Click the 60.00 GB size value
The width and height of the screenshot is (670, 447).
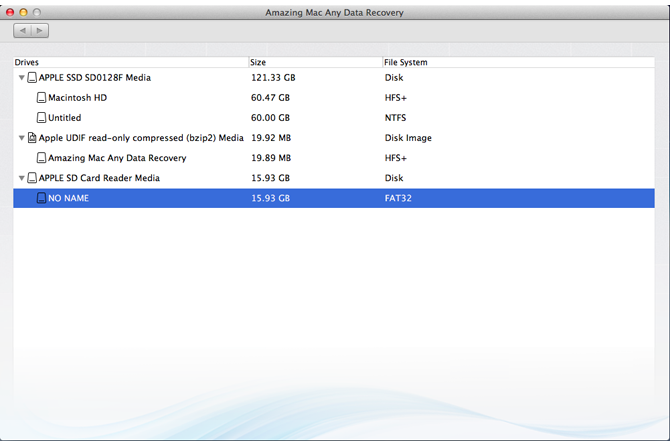pyautogui.click(x=270, y=118)
